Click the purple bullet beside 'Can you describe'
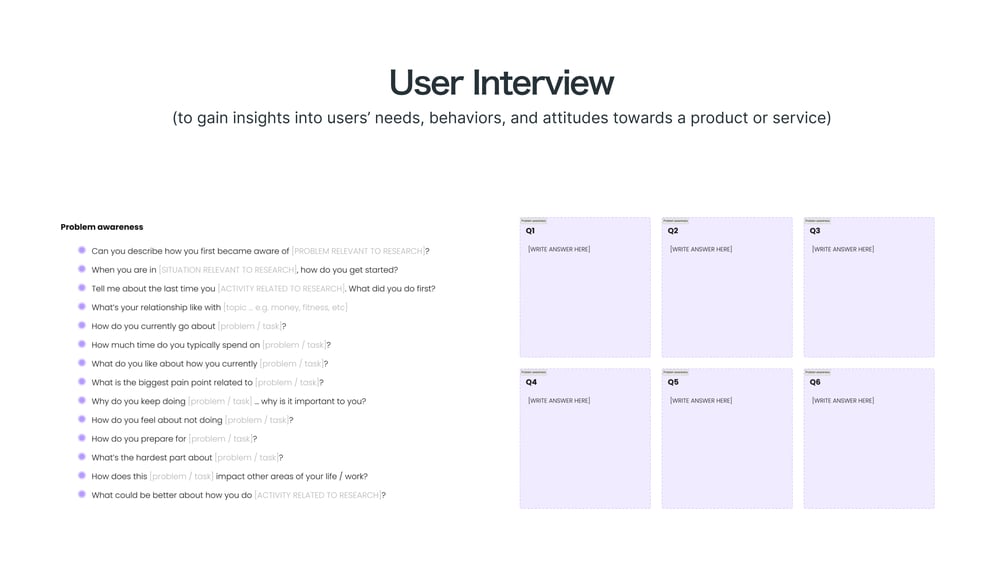Screen dimensions: 1005x565 click(x=82, y=250)
